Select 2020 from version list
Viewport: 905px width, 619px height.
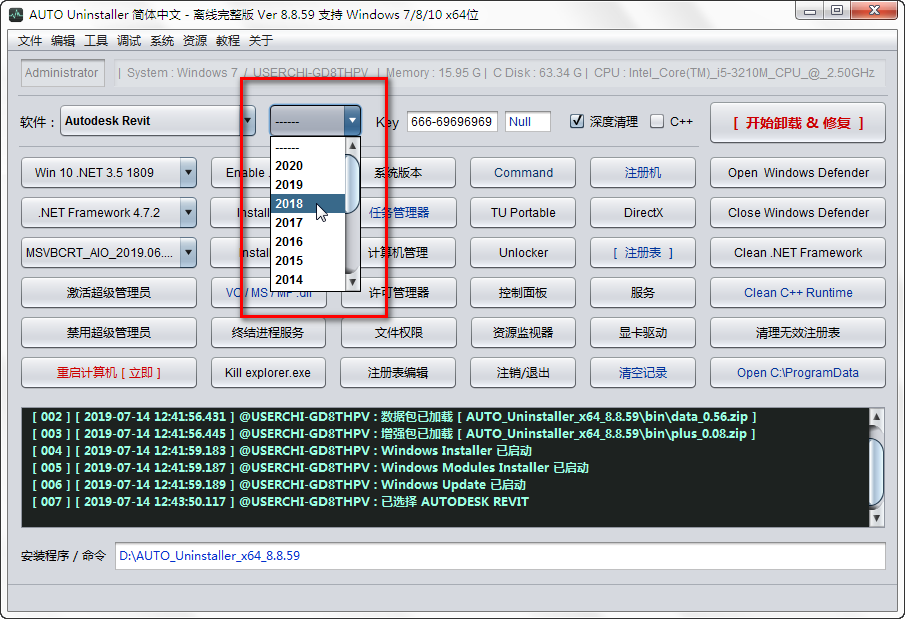point(308,166)
